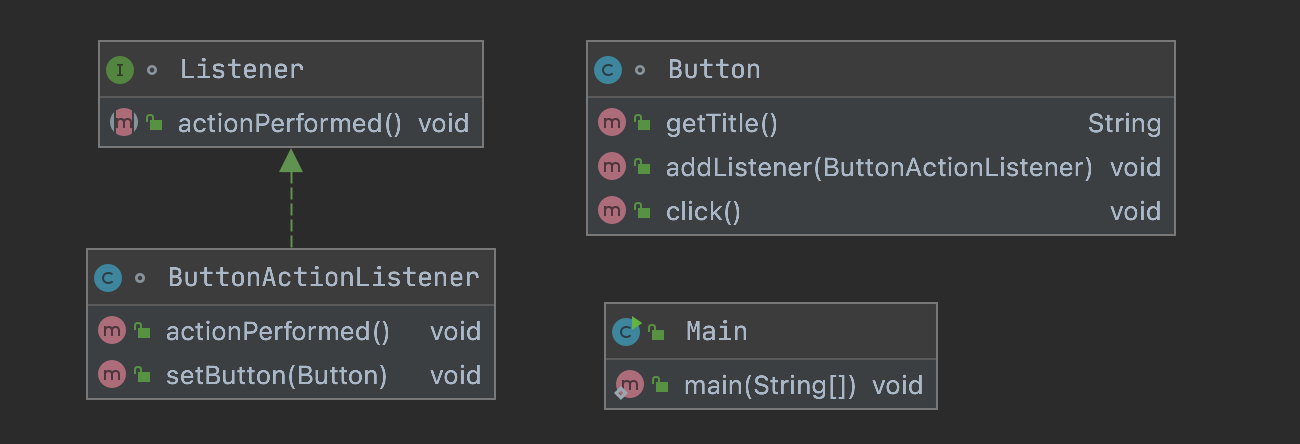Click the green lock icon beside addListener
1300x444 pixels.
[x=642, y=168]
